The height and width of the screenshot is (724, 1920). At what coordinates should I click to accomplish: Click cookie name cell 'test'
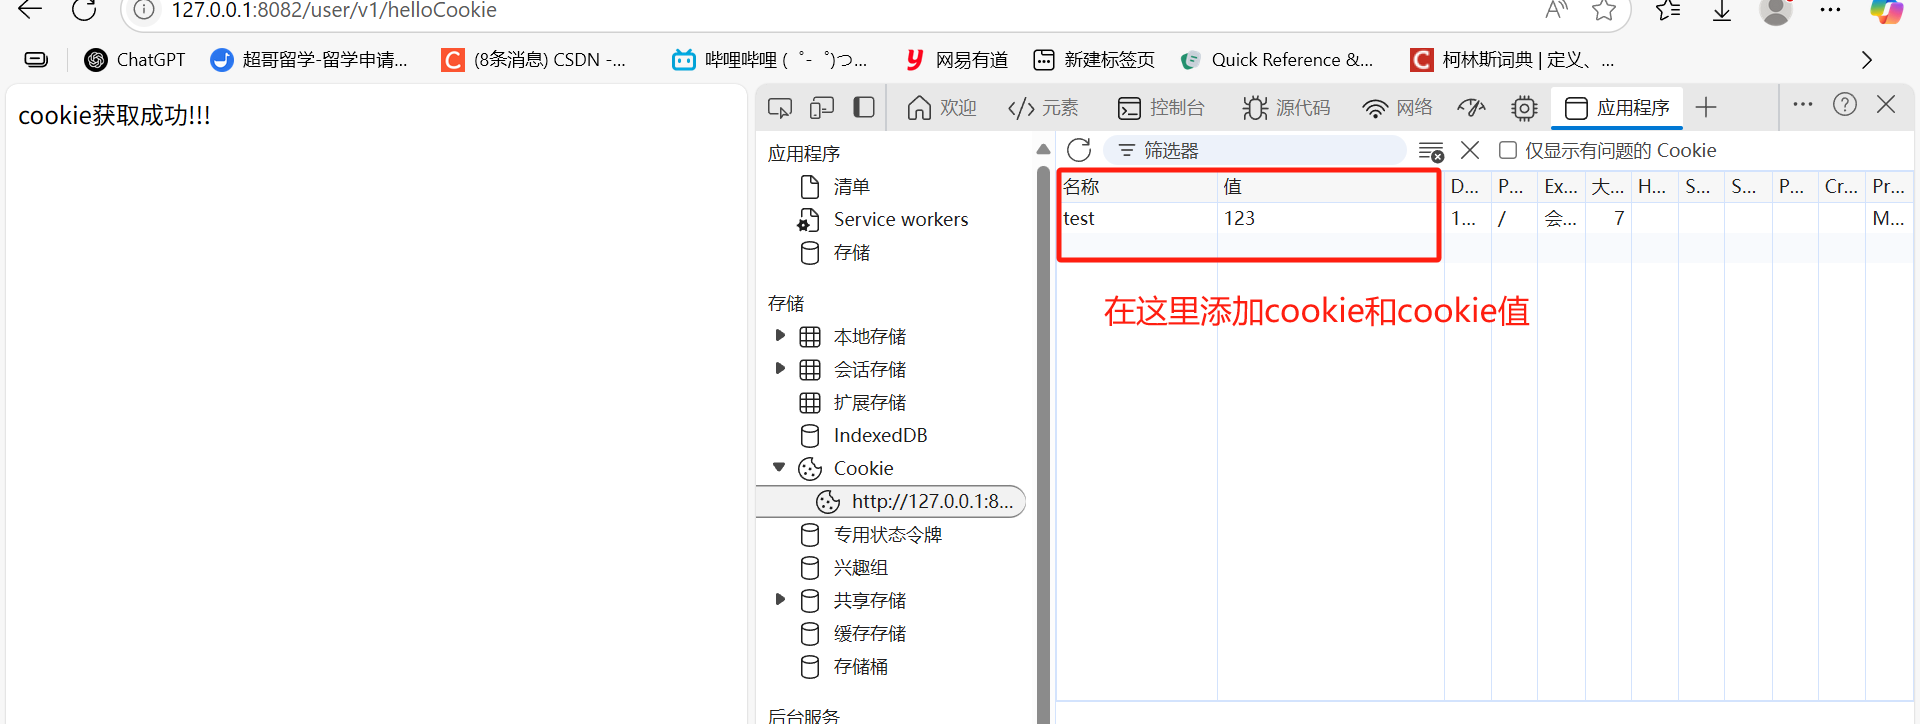click(1138, 218)
